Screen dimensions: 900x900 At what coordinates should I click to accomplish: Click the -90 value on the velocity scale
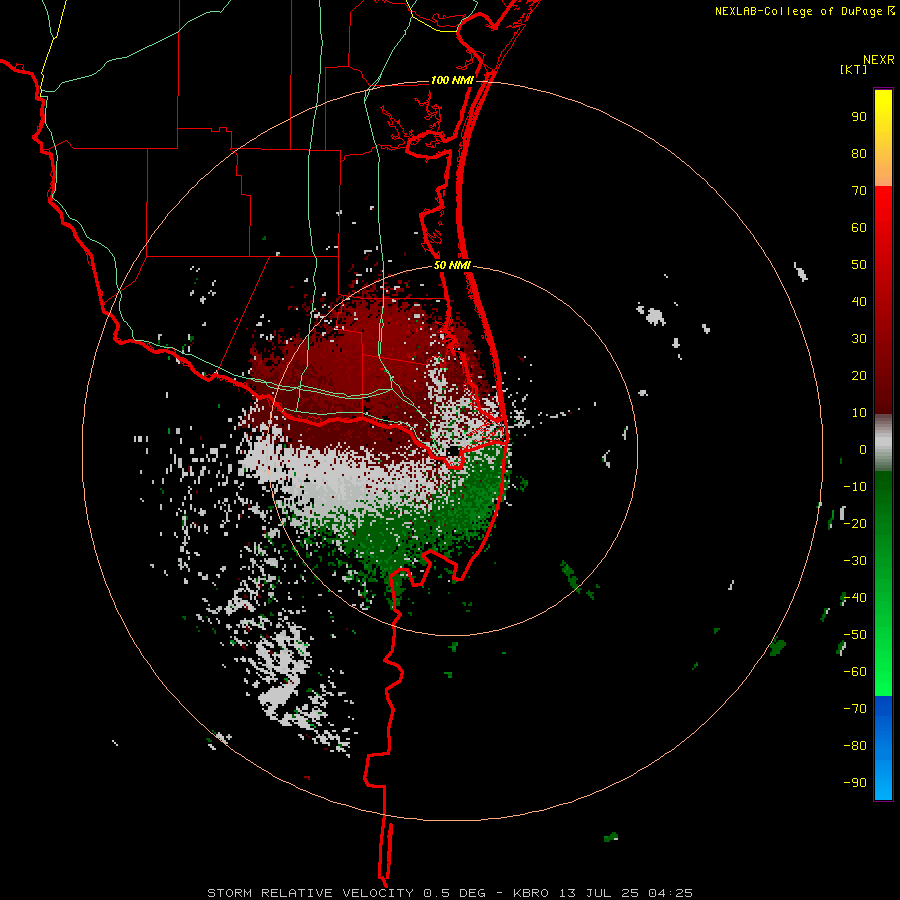pos(855,783)
